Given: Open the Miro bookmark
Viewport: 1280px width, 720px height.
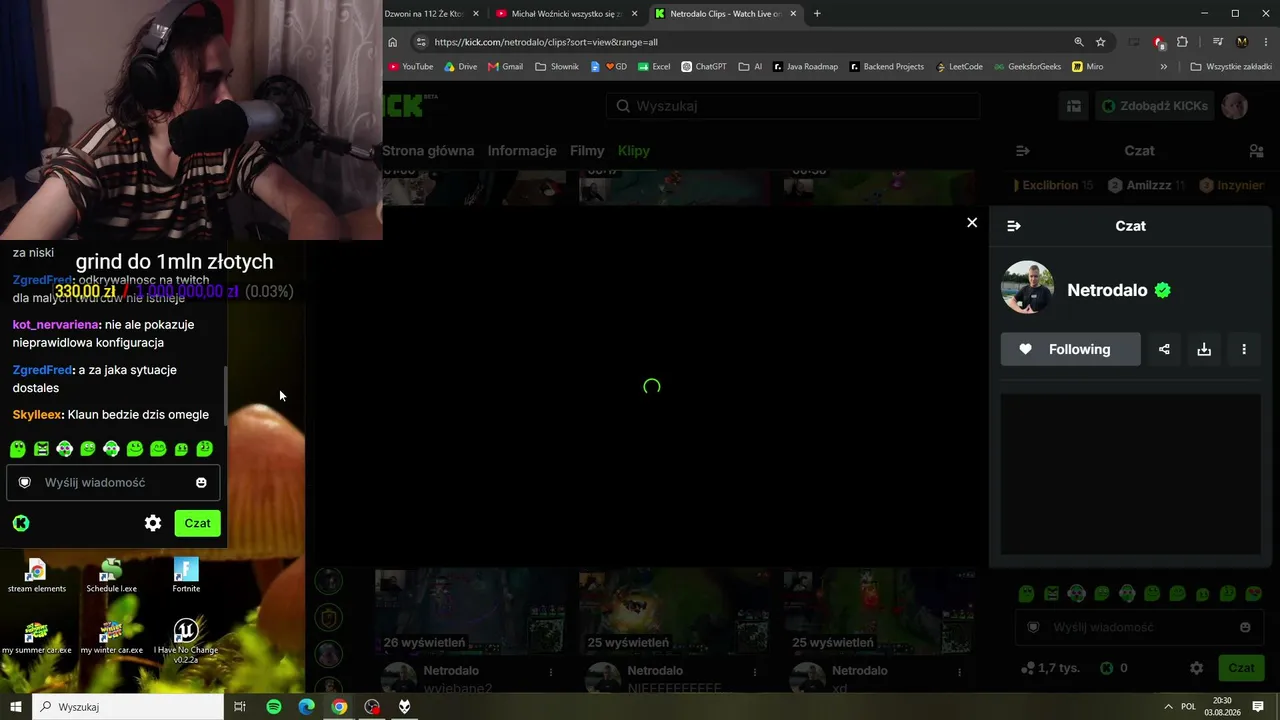Looking at the screenshot, I should [x=1088, y=67].
